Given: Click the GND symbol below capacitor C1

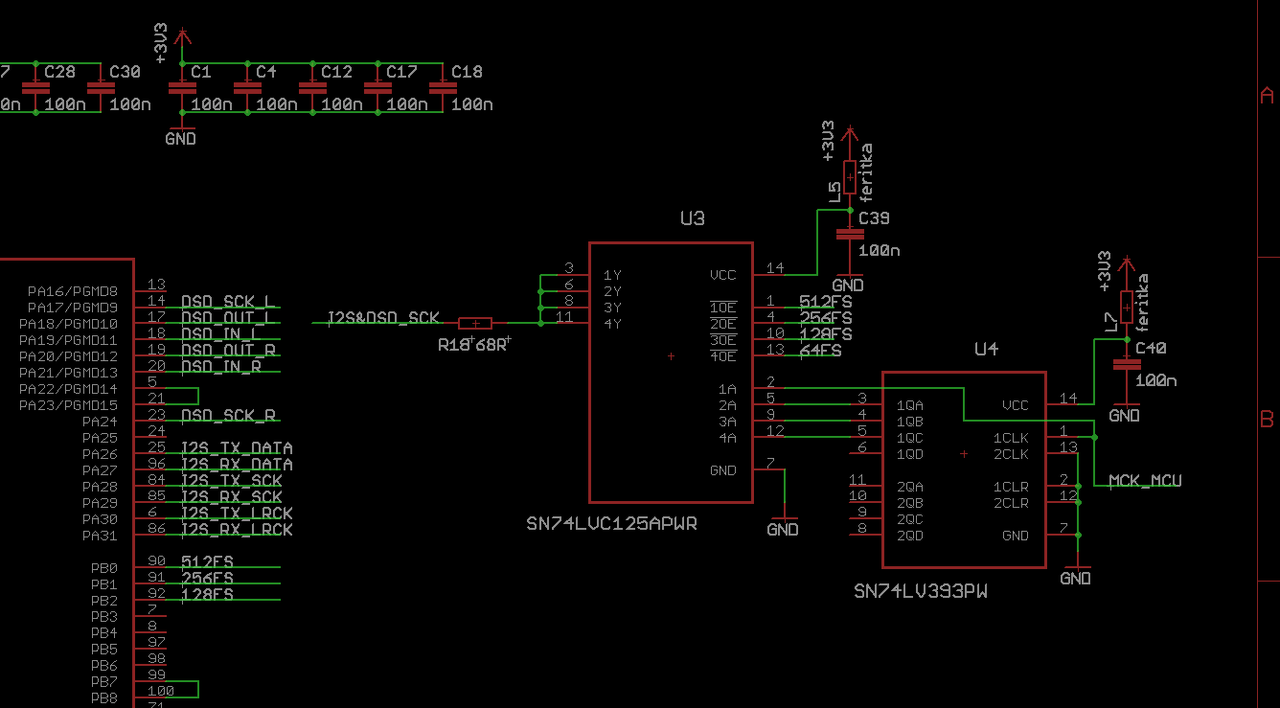Looking at the screenshot, I should 181,135.
